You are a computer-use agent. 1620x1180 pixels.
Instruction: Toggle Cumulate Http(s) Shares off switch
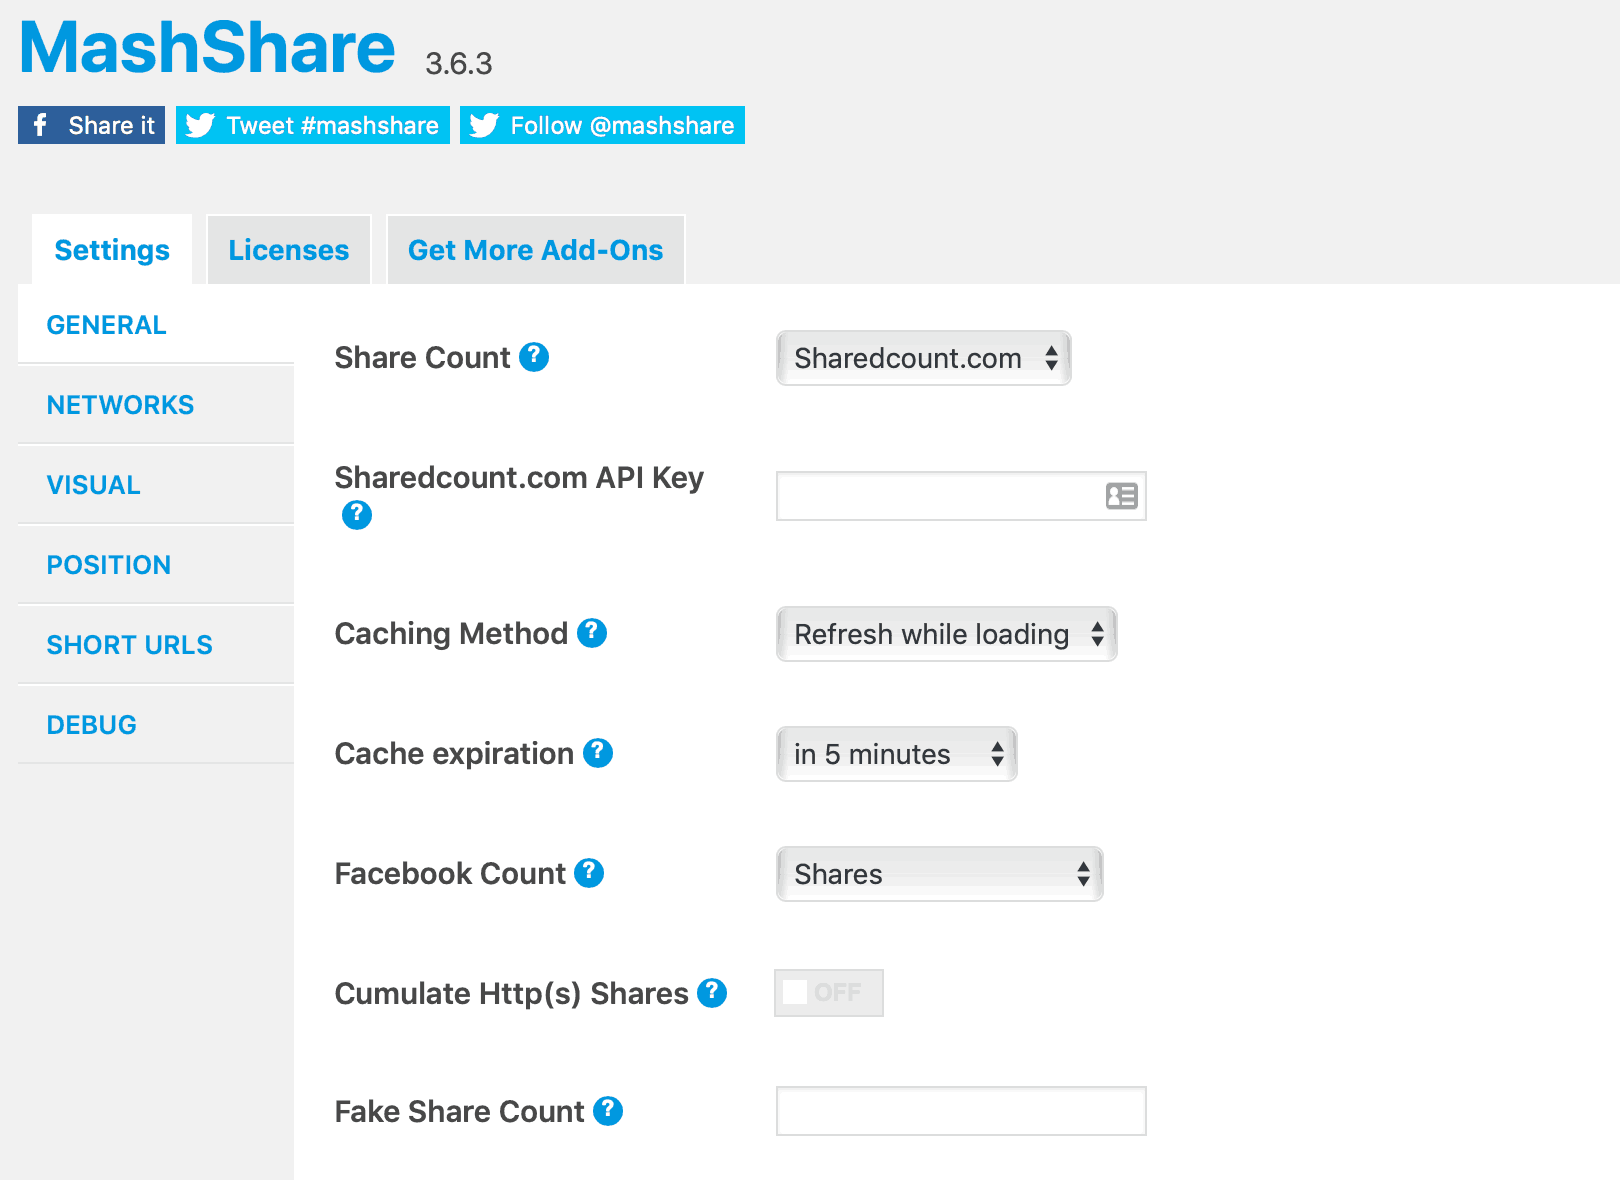828,992
